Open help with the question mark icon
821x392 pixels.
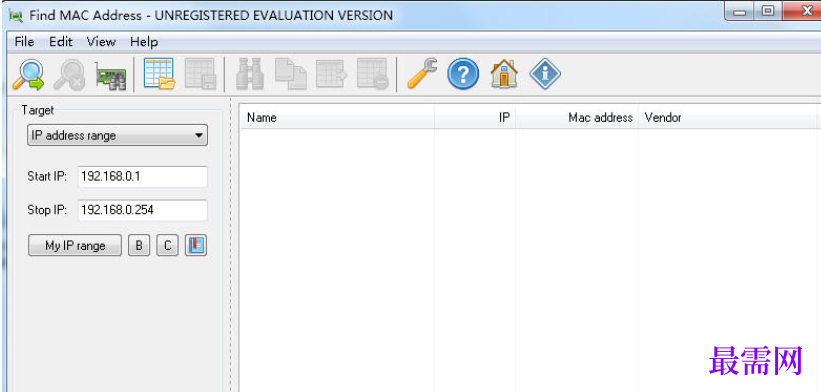[x=463, y=74]
